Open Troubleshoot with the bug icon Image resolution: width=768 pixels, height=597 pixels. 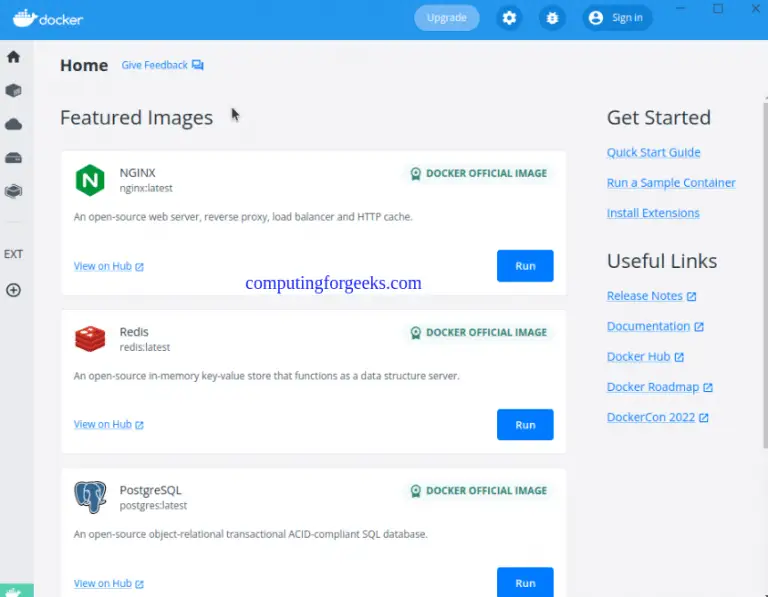pos(551,18)
